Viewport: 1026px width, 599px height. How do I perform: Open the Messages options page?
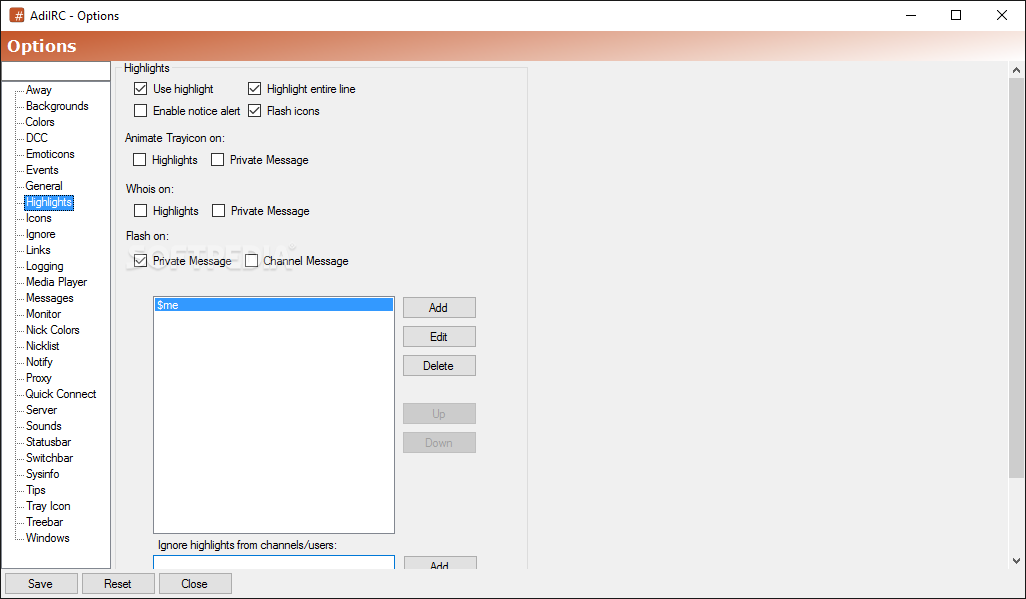[50, 298]
